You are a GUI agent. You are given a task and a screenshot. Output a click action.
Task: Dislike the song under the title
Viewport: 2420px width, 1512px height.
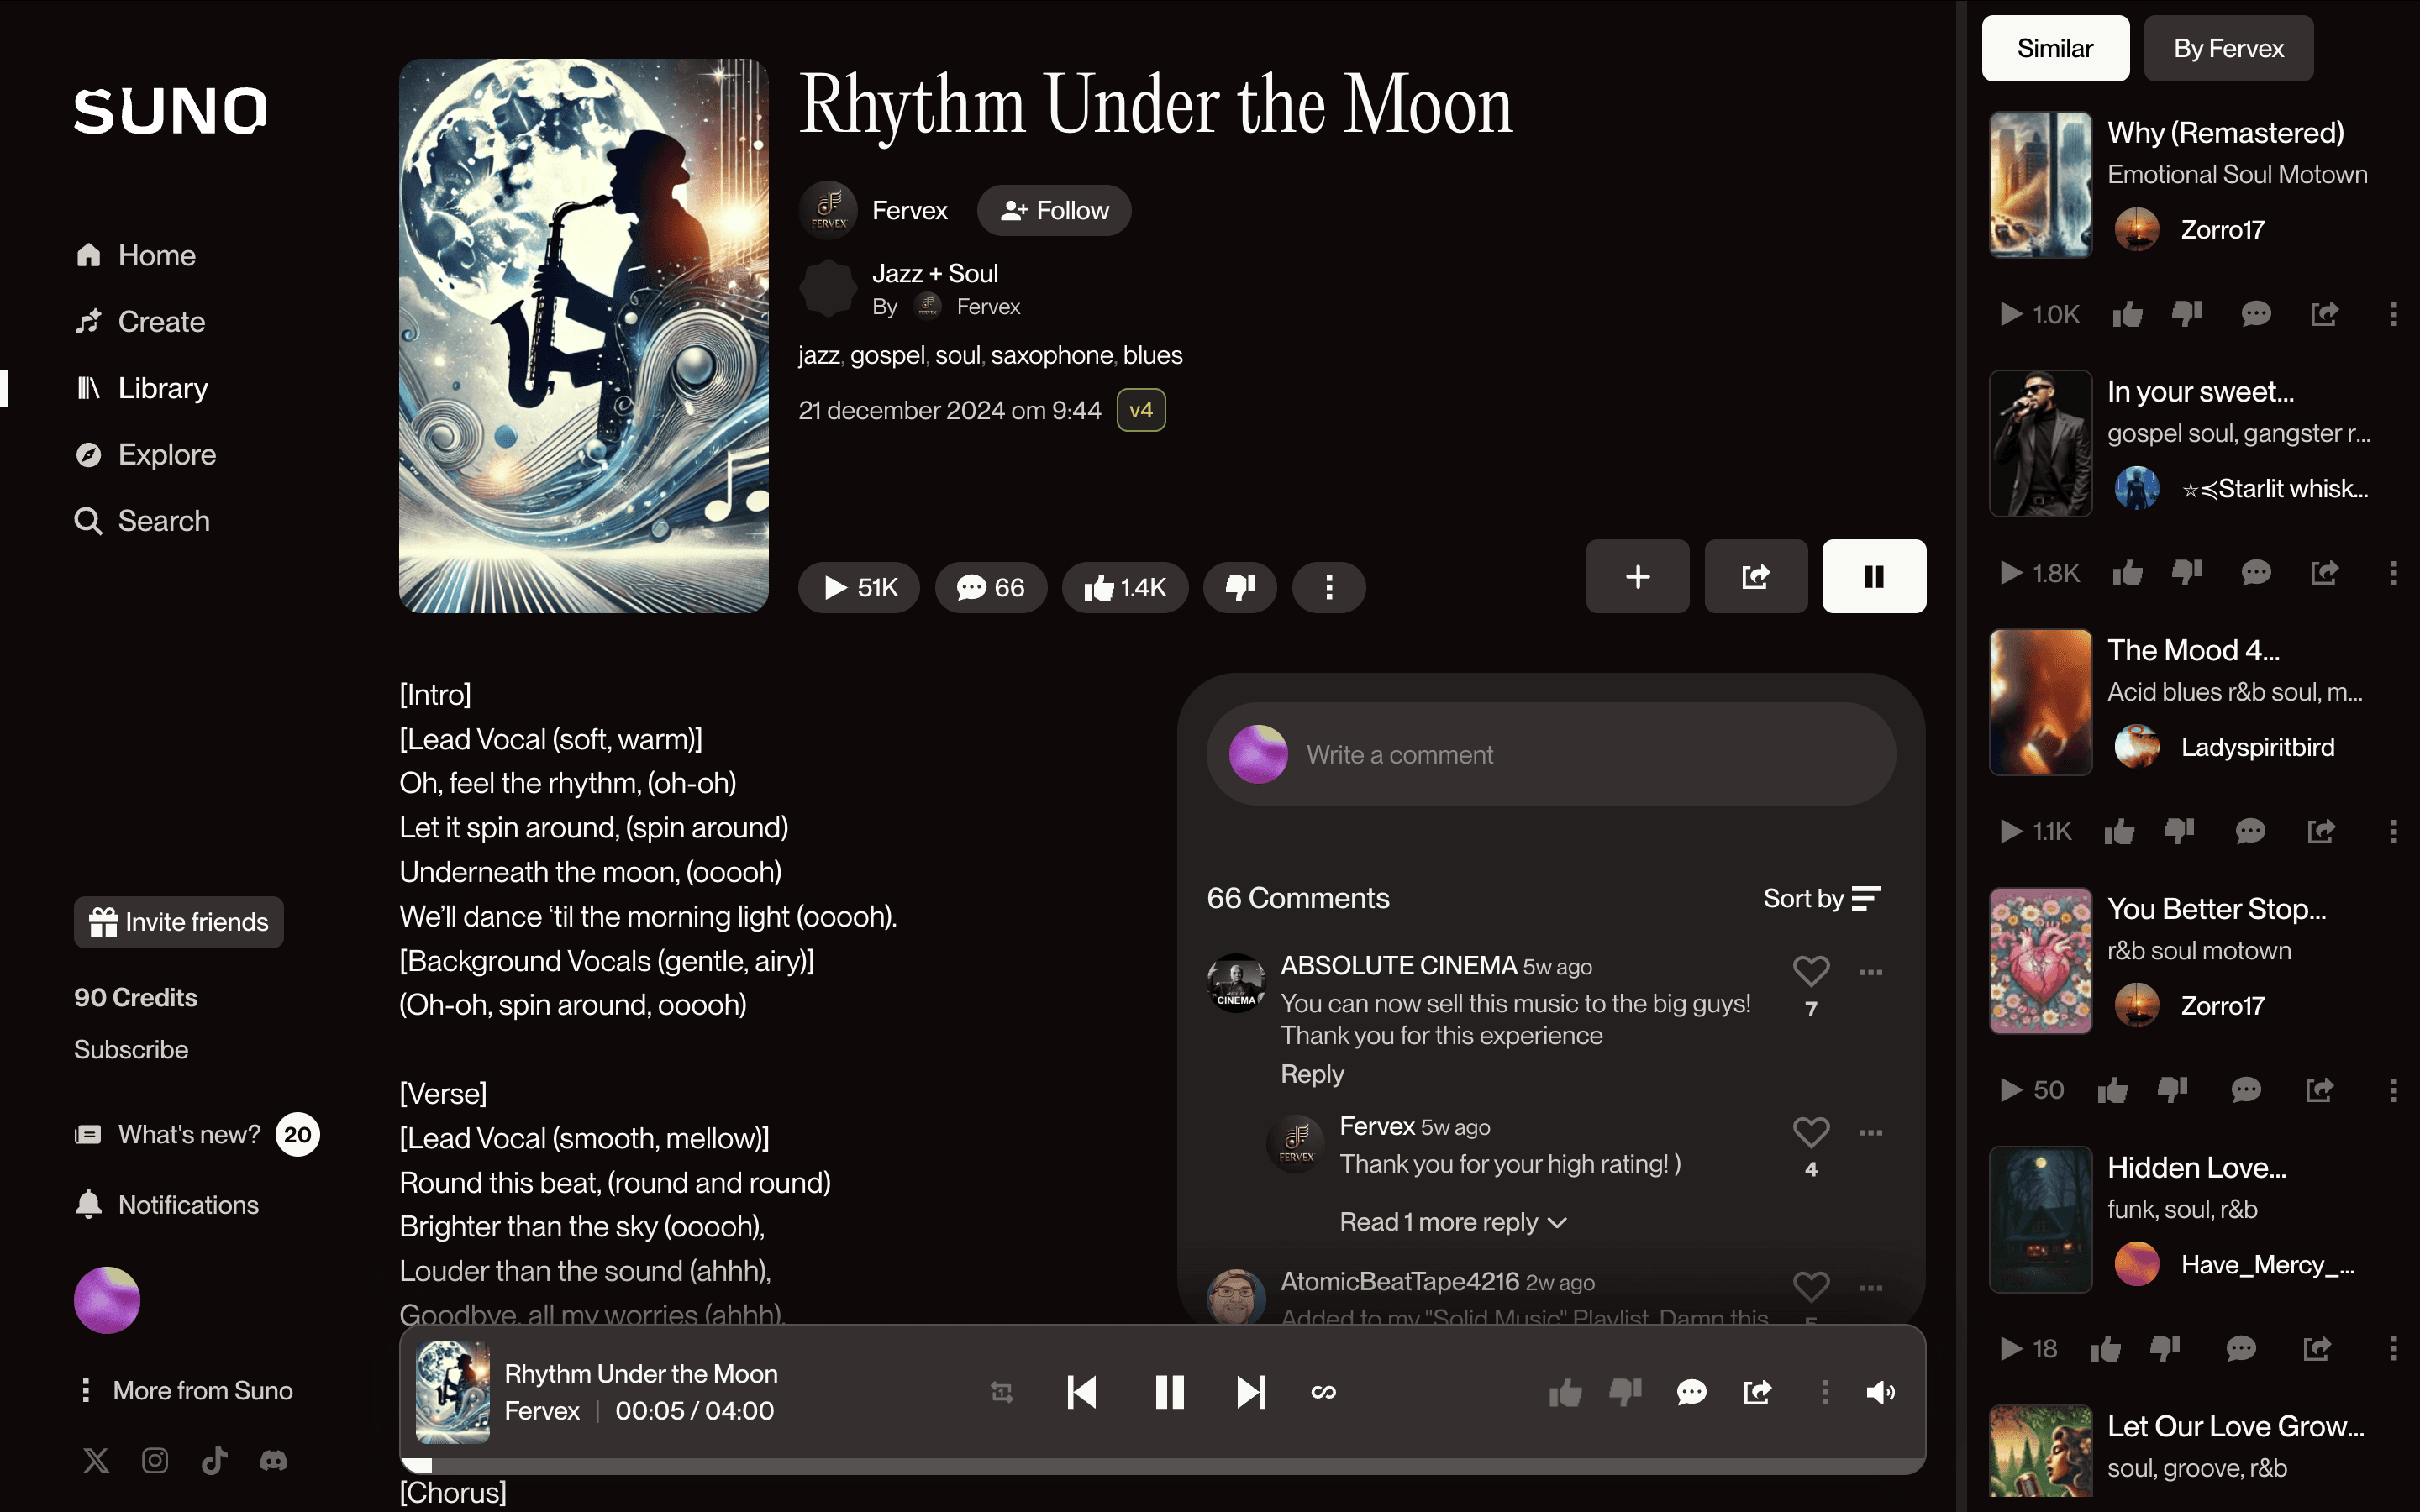tap(1240, 587)
